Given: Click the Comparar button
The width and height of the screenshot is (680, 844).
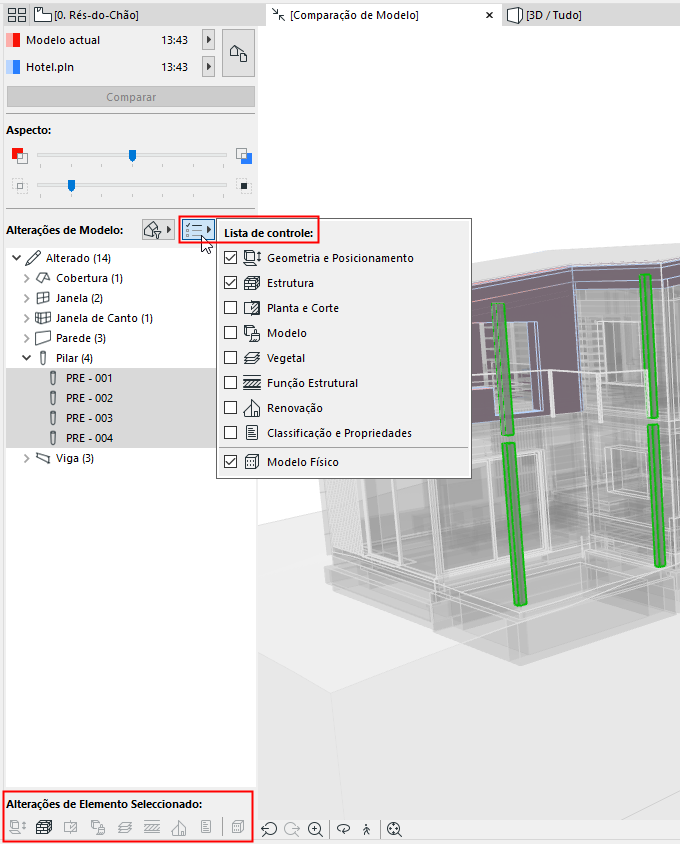Looking at the screenshot, I should click(x=131, y=97).
